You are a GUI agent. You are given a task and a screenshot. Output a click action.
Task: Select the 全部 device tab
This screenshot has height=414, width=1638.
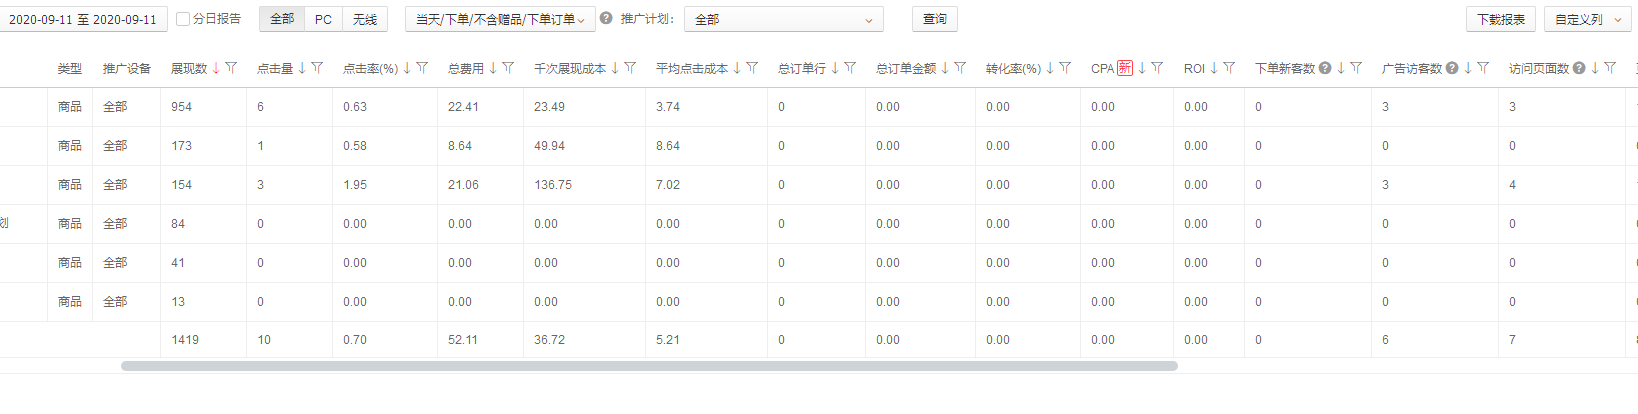(x=282, y=19)
